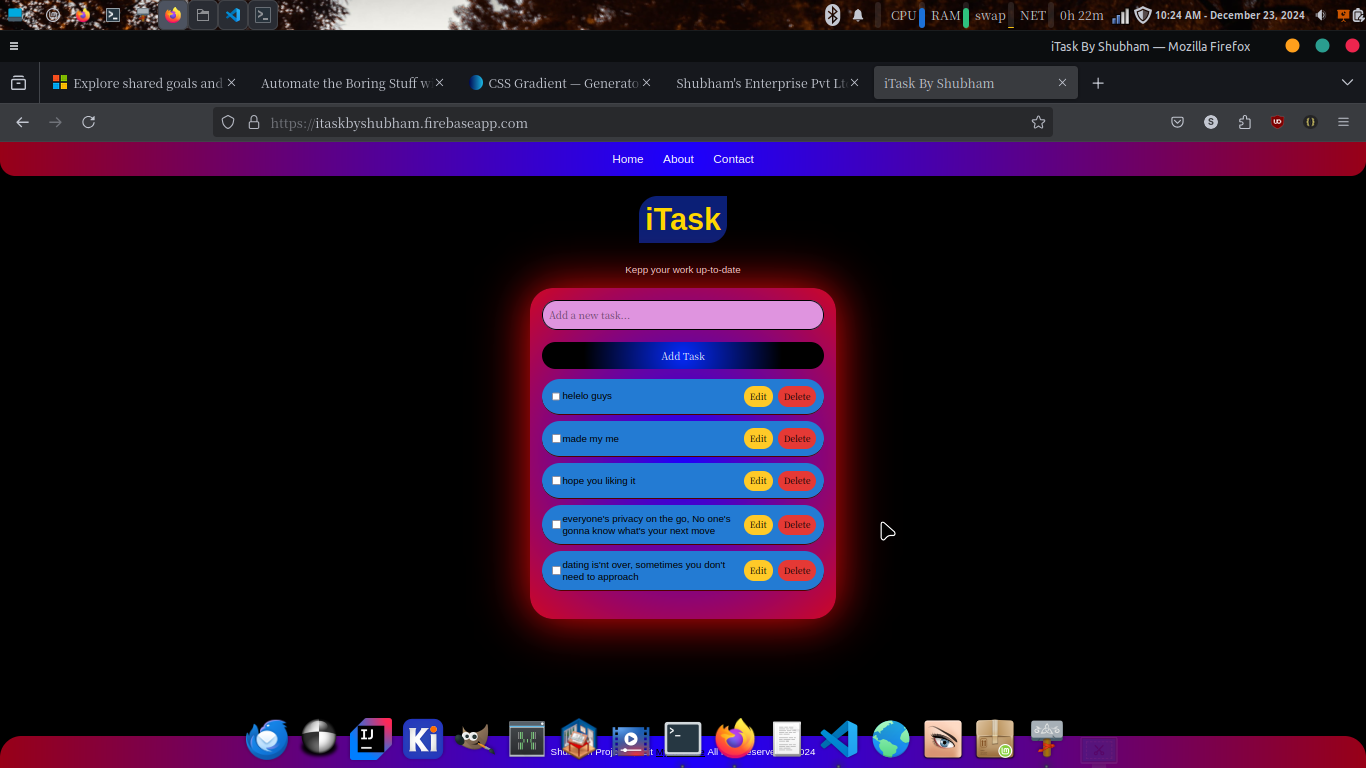Tick the checkbox for 'helelo guys' task
The height and width of the screenshot is (768, 1366).
click(x=556, y=397)
